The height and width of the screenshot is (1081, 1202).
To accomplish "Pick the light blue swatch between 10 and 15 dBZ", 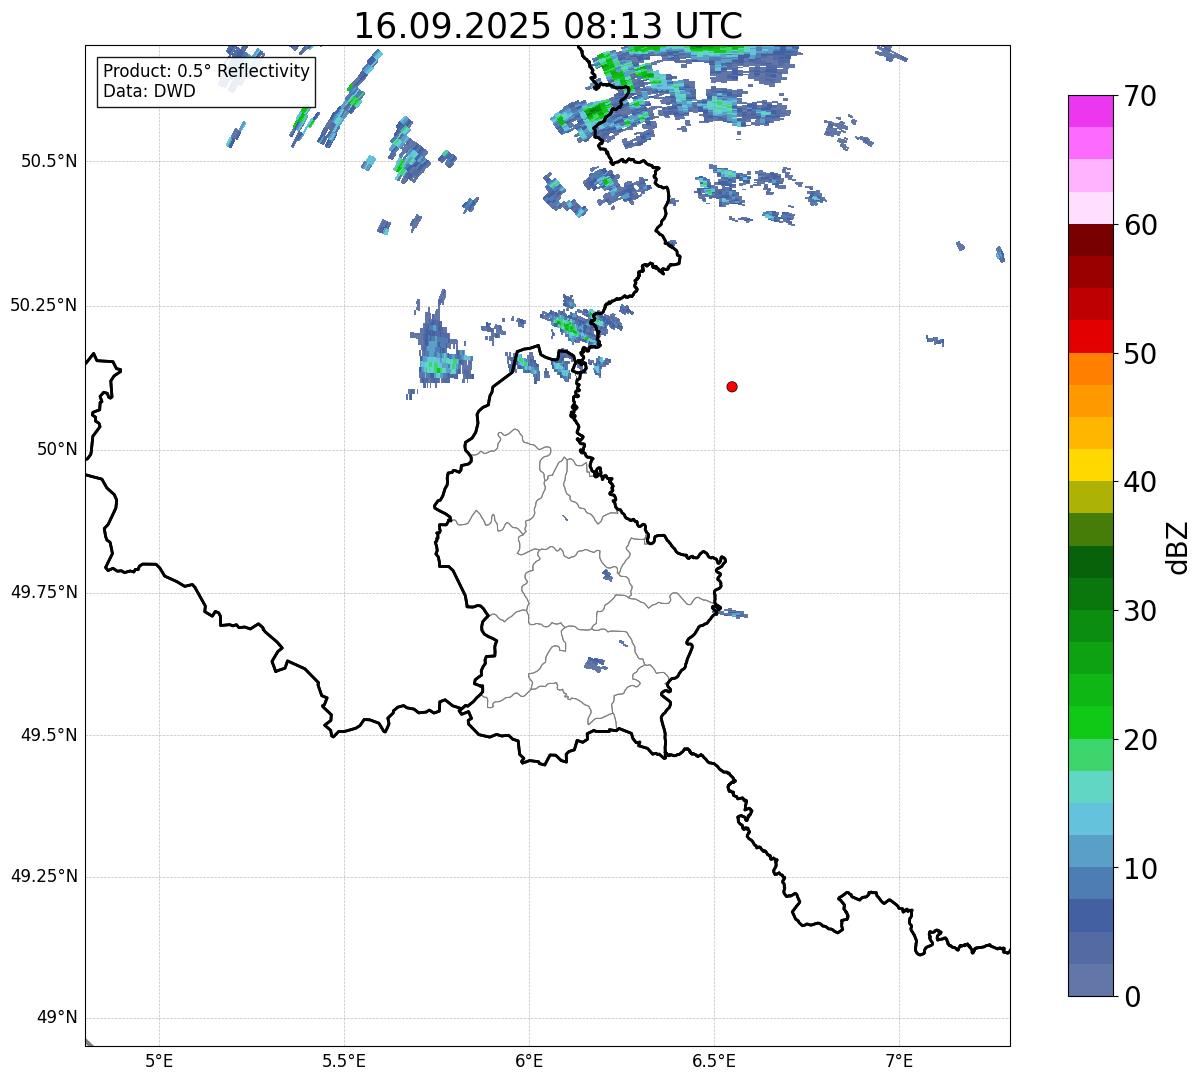I will tap(1090, 819).
